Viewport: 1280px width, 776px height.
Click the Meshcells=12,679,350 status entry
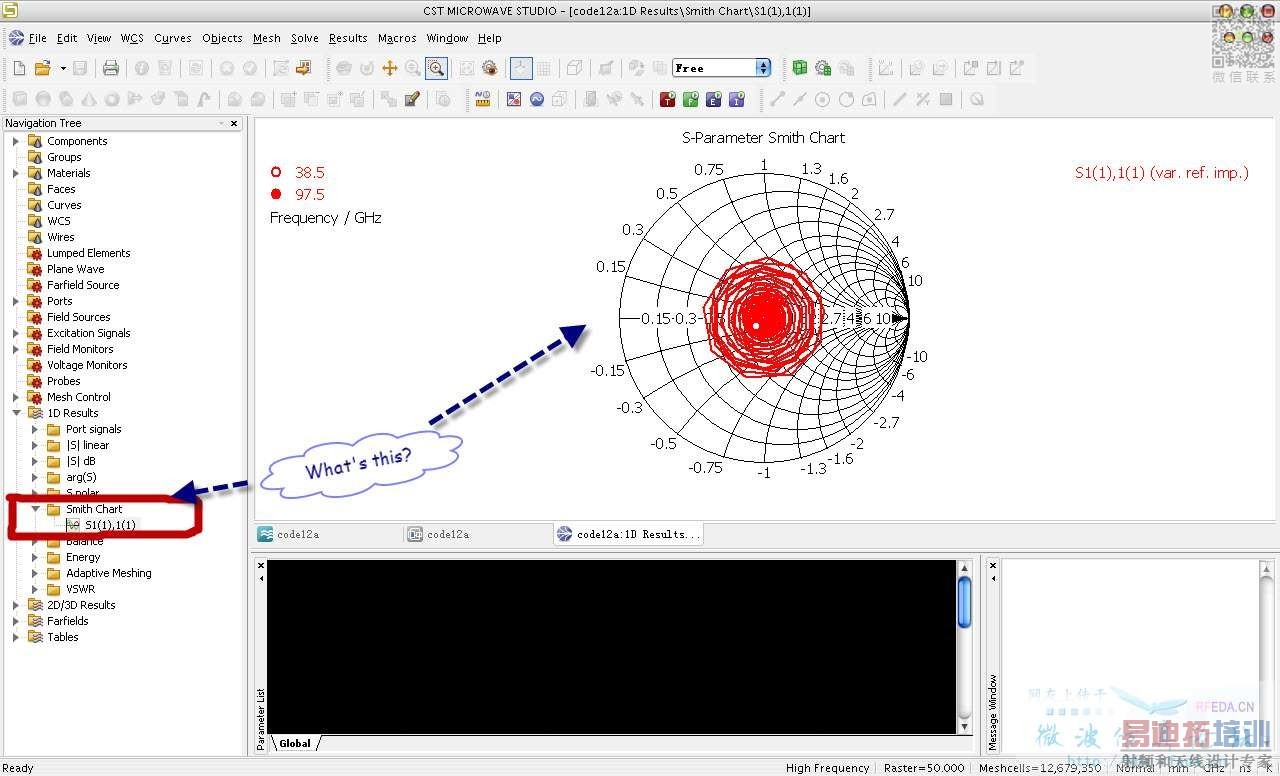click(x=1040, y=768)
